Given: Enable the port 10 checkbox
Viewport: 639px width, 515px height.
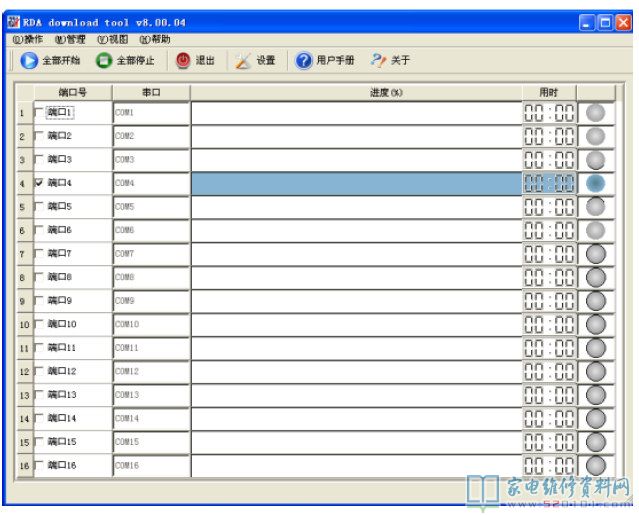Looking at the screenshot, I should point(39,324).
